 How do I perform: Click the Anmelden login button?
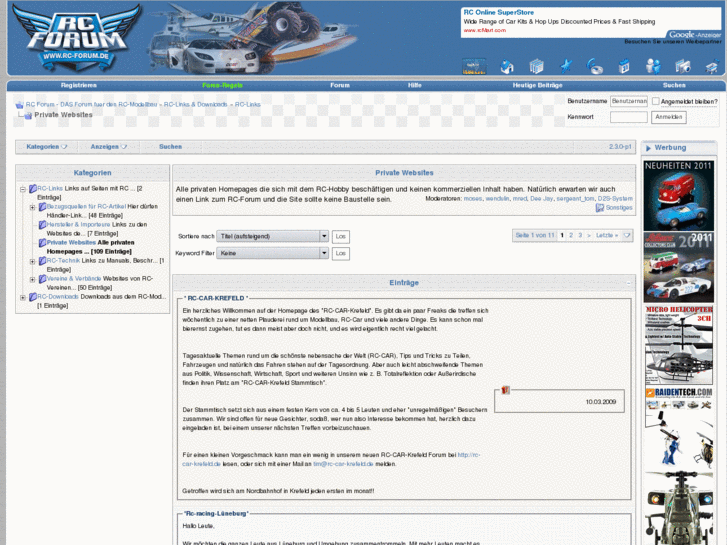(669, 117)
